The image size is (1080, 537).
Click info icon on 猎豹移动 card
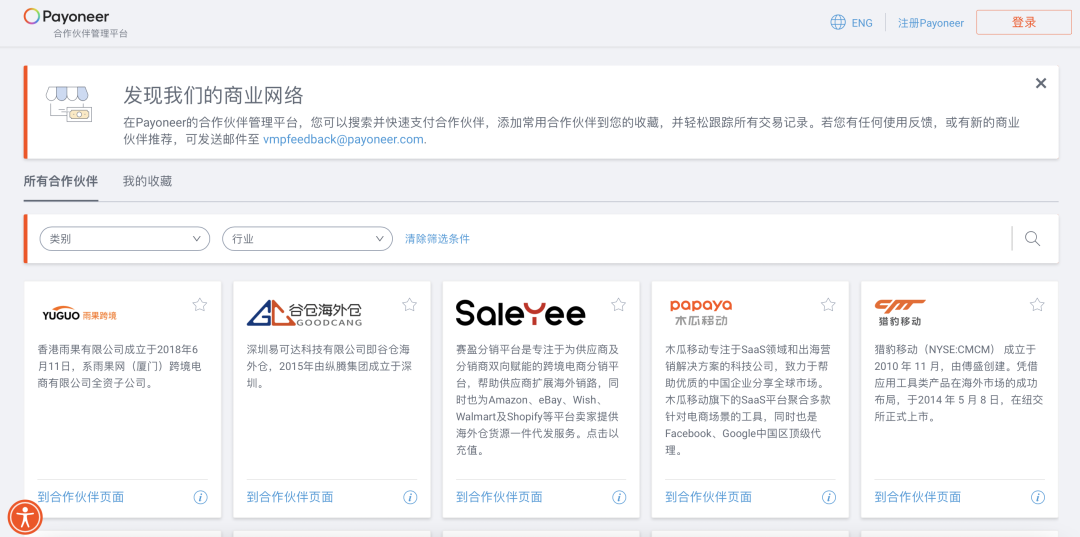pos(1038,497)
